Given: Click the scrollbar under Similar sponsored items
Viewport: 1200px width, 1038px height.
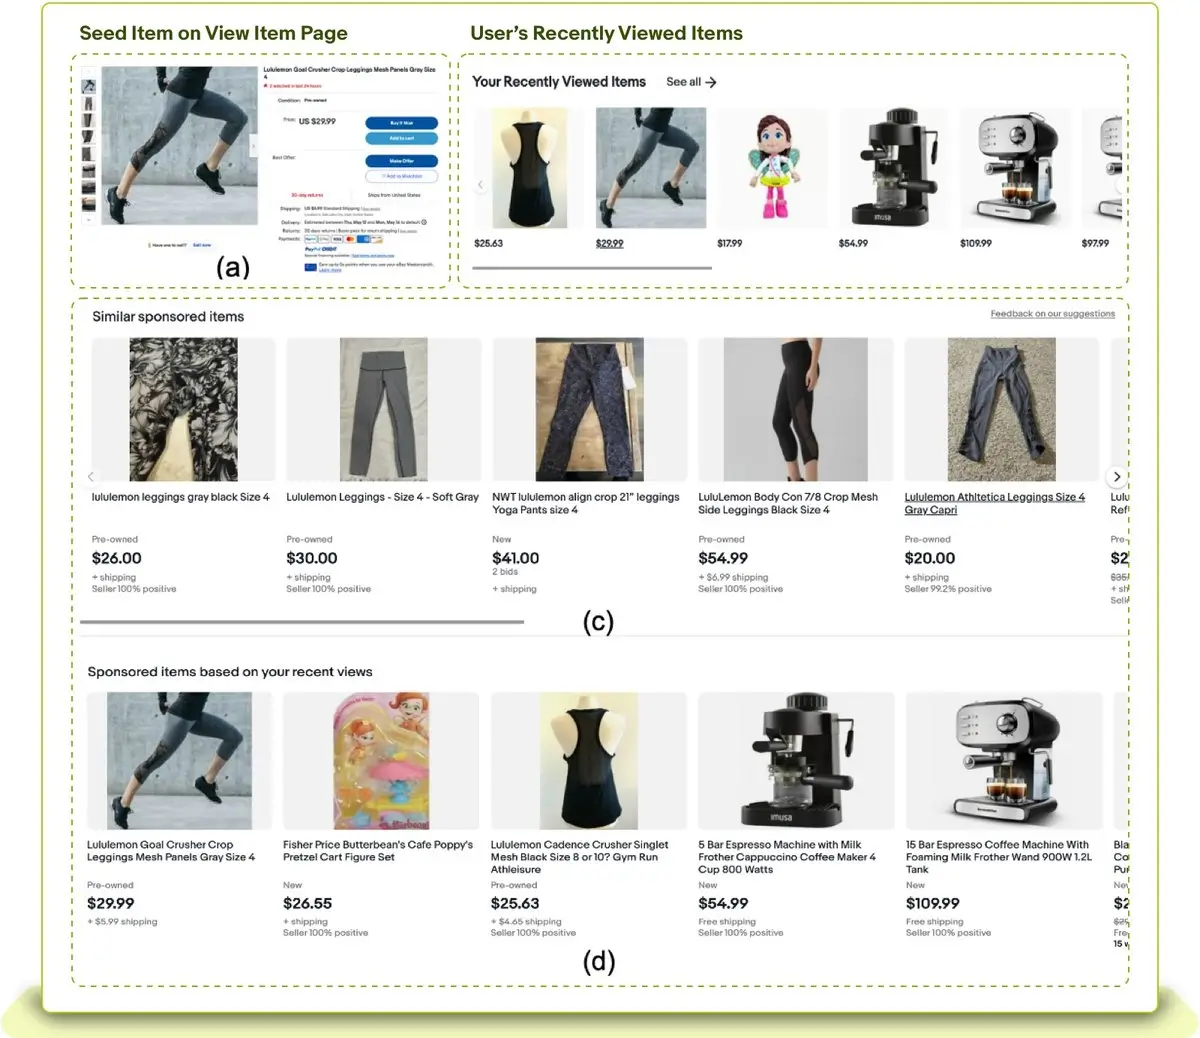Looking at the screenshot, I should click(302, 622).
